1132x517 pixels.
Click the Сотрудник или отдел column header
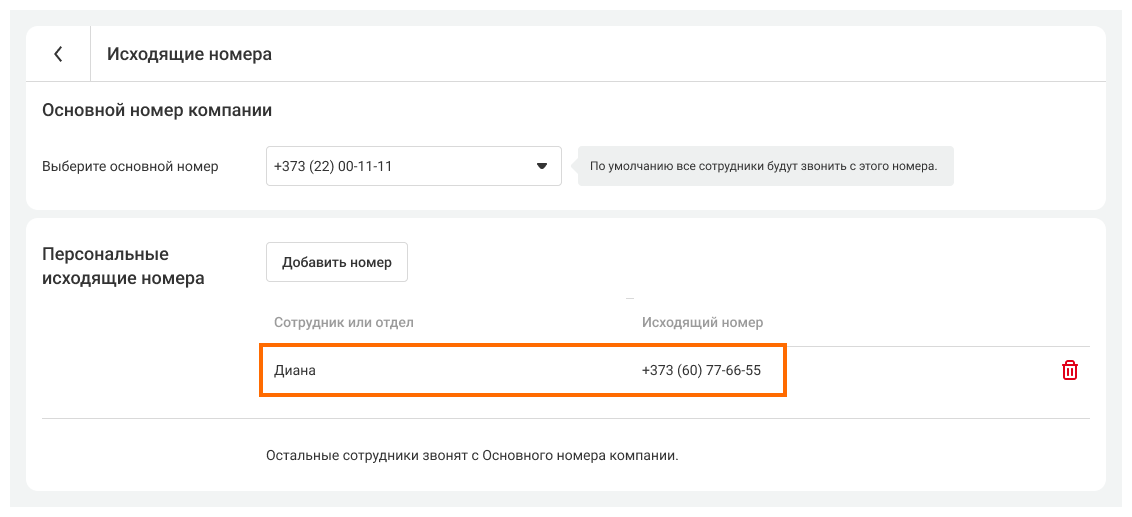tap(344, 322)
